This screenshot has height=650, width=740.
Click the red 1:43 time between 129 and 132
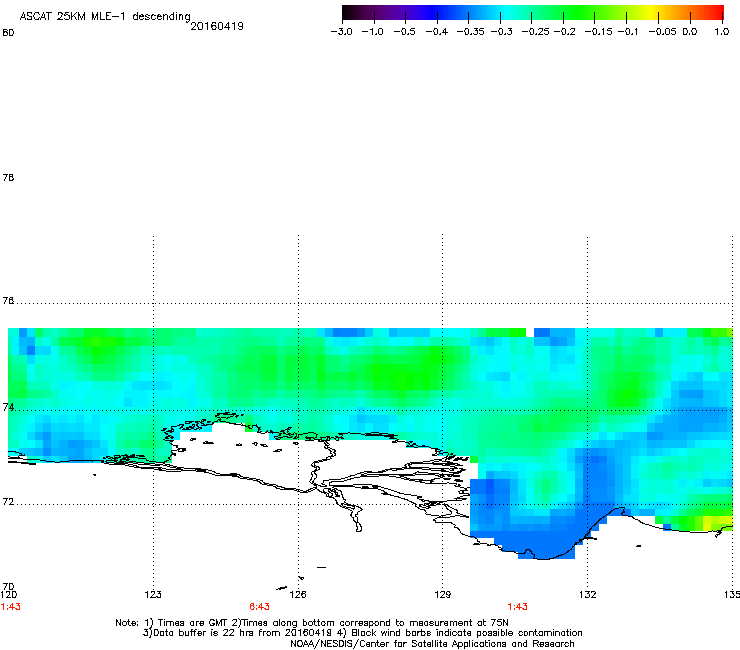click(517, 607)
